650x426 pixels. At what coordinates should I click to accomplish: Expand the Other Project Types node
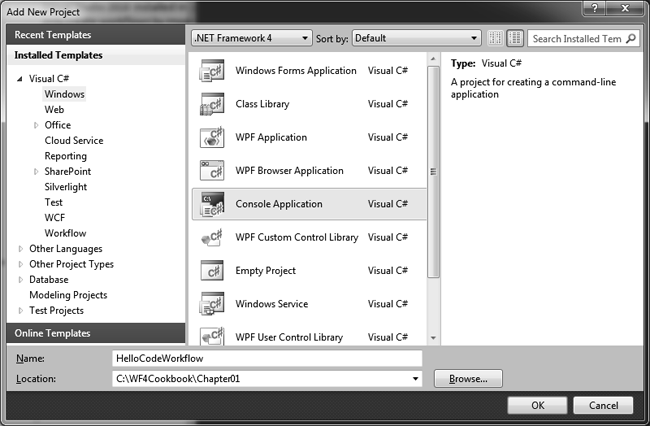[20, 264]
